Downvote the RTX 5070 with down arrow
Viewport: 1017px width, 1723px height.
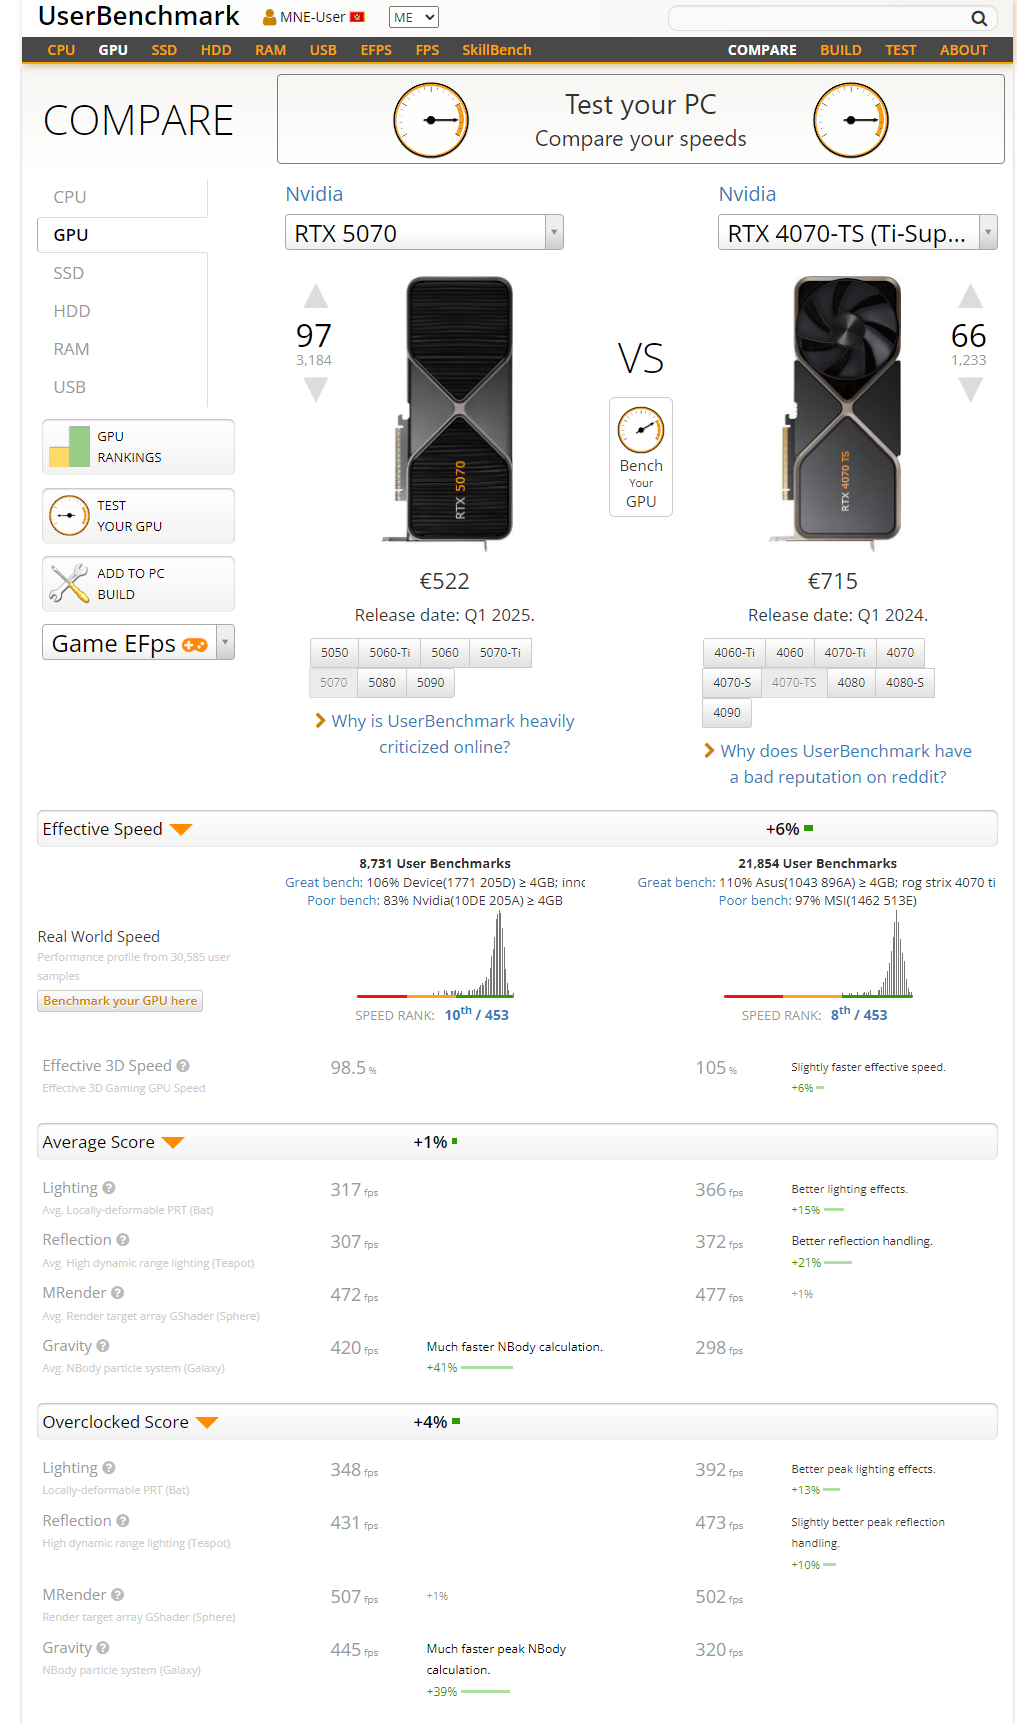tap(315, 389)
